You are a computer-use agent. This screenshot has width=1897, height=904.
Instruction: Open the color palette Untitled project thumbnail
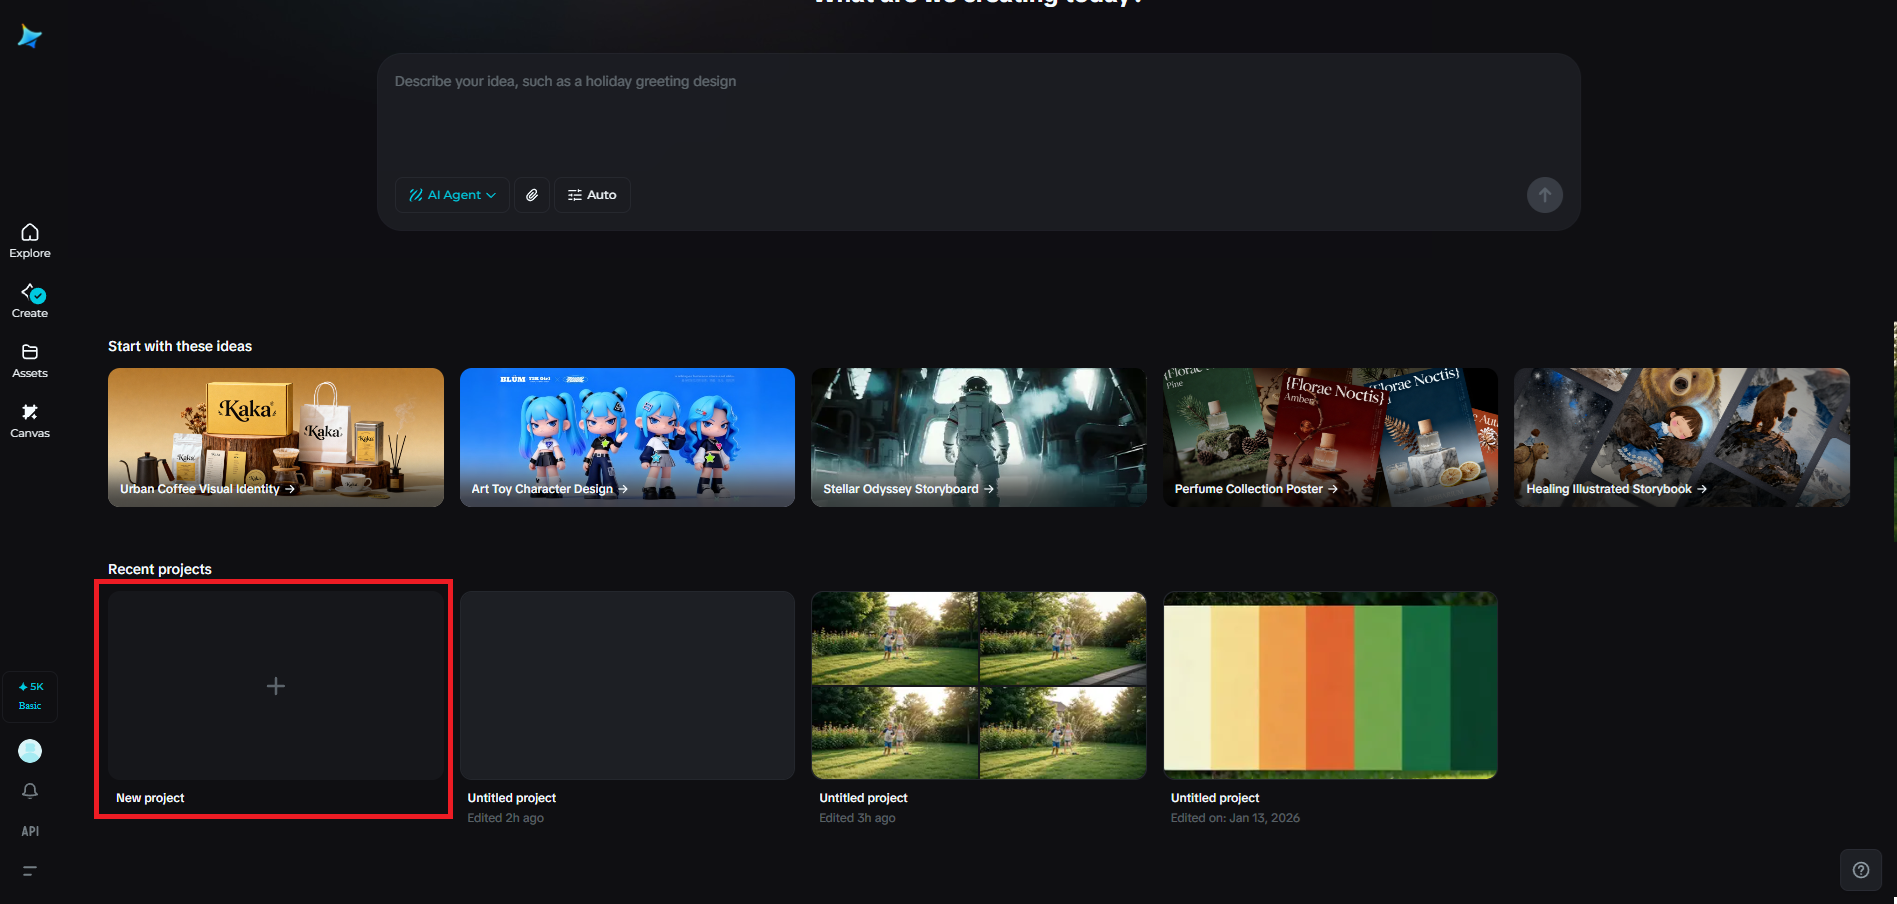point(1329,685)
